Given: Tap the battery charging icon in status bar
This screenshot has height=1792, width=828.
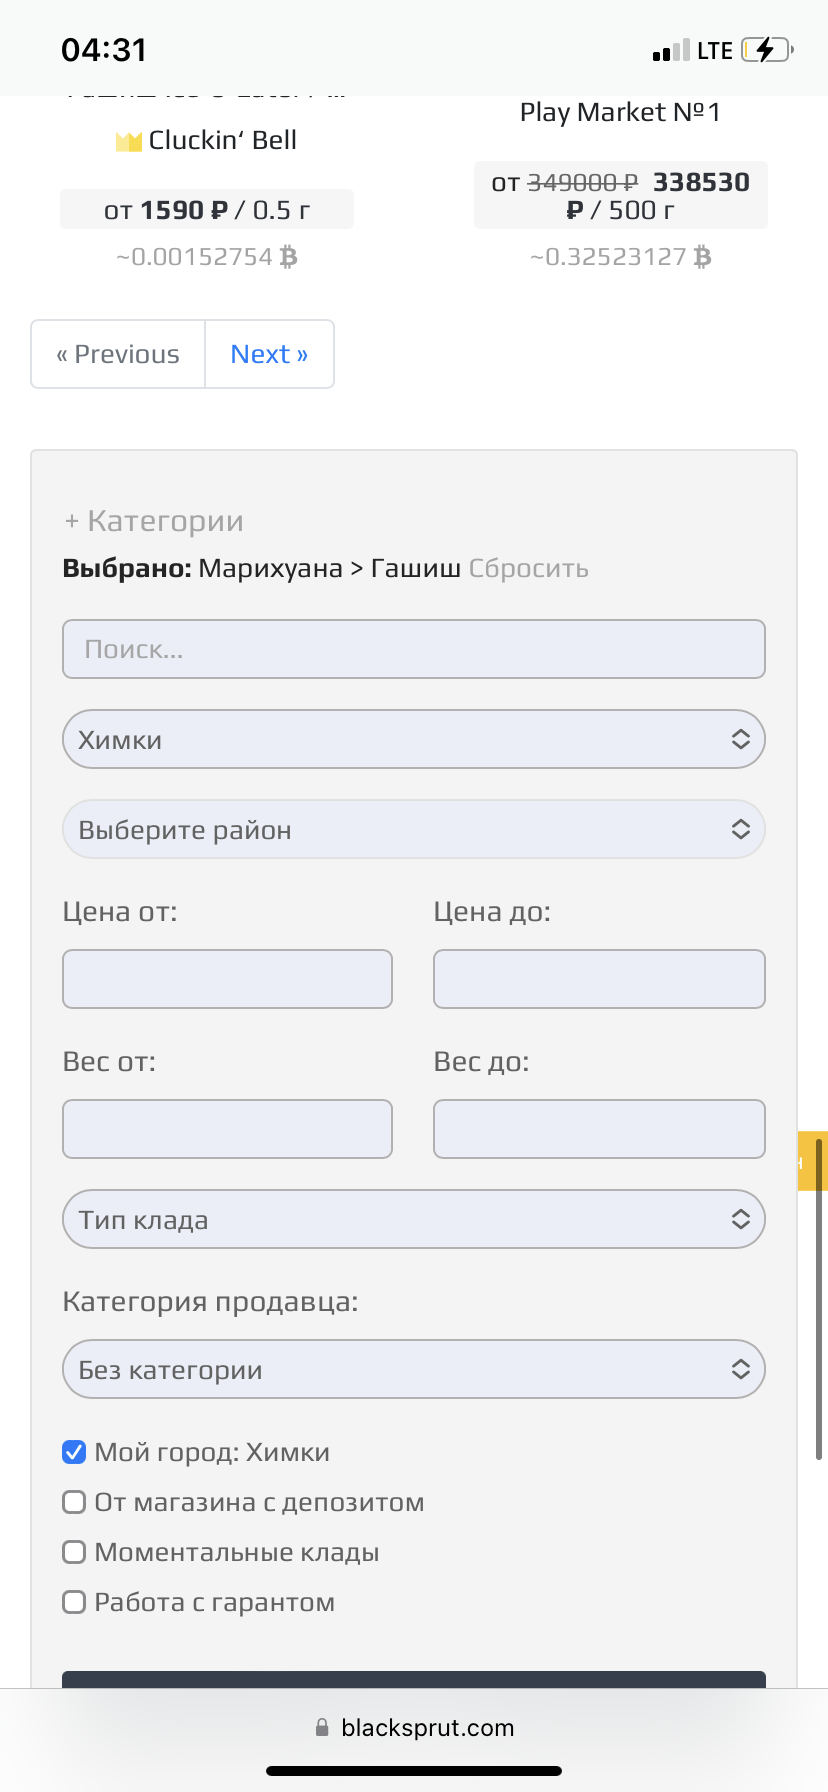Looking at the screenshot, I should pyautogui.click(x=767, y=50).
